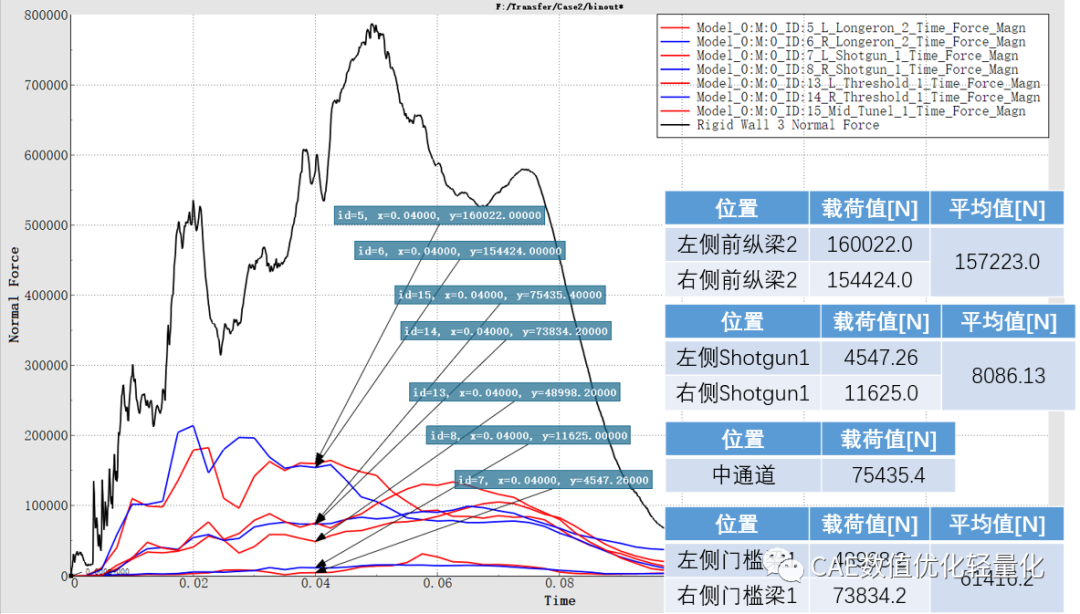Click "平均值[N]" header above 157223.0

click(x=997, y=209)
